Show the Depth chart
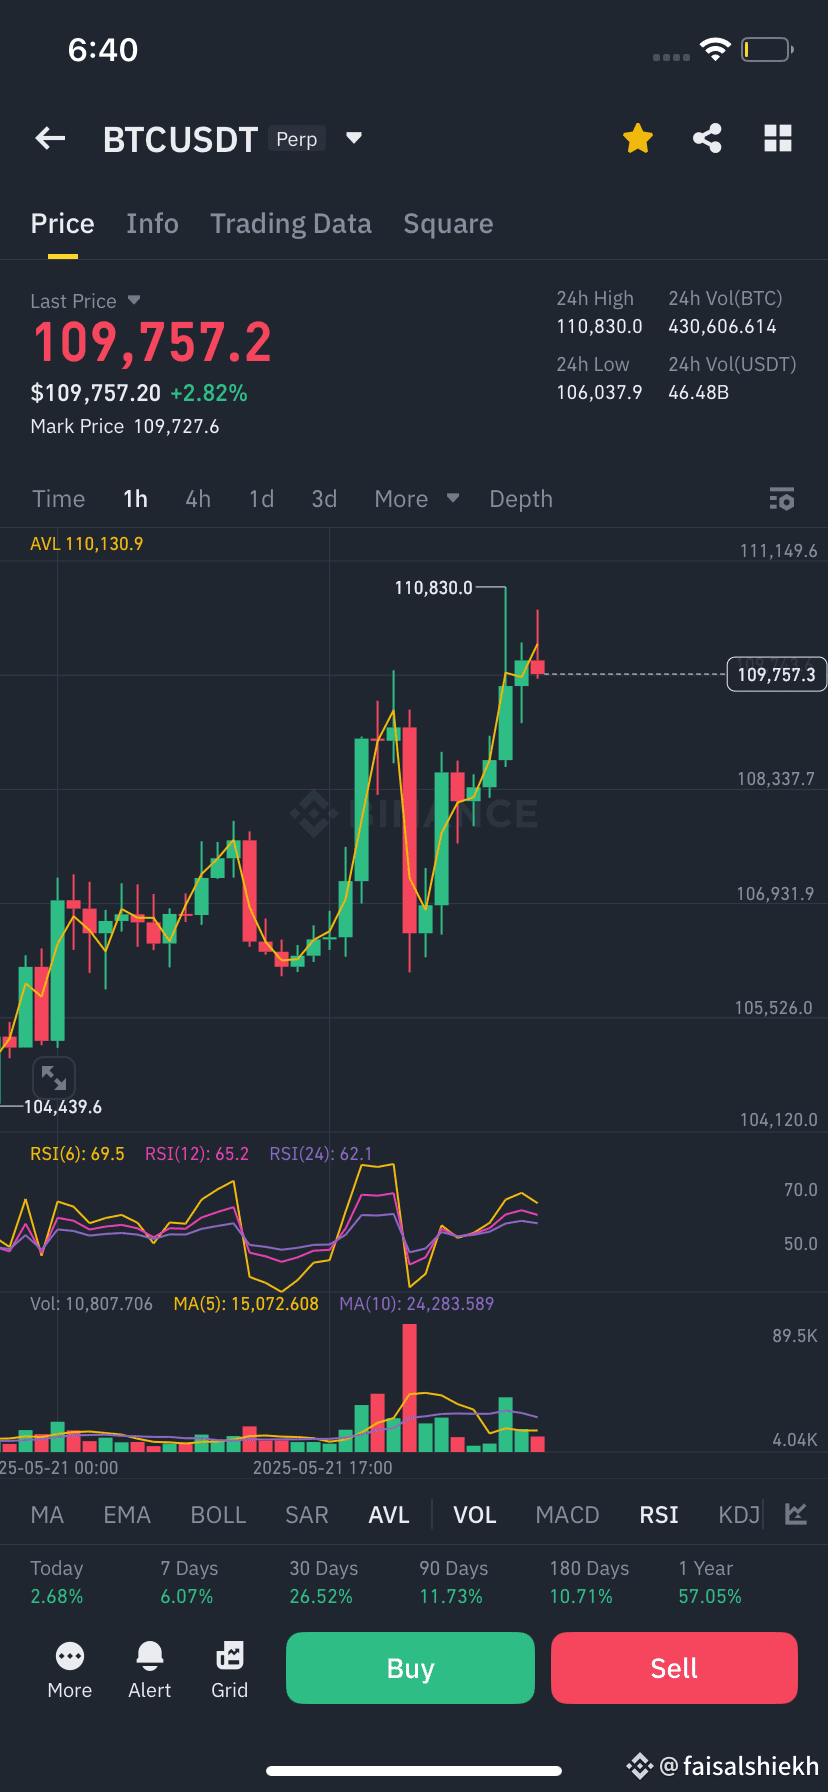The width and height of the screenshot is (828, 1792). click(521, 499)
